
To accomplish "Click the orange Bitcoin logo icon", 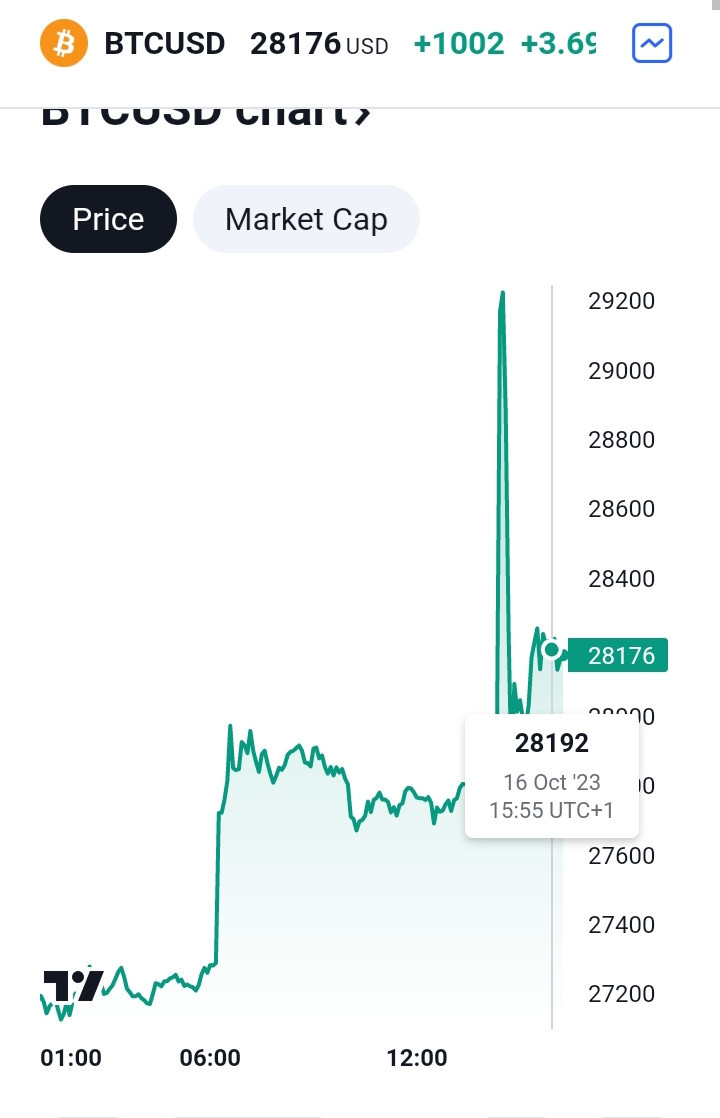I will (x=64, y=43).
